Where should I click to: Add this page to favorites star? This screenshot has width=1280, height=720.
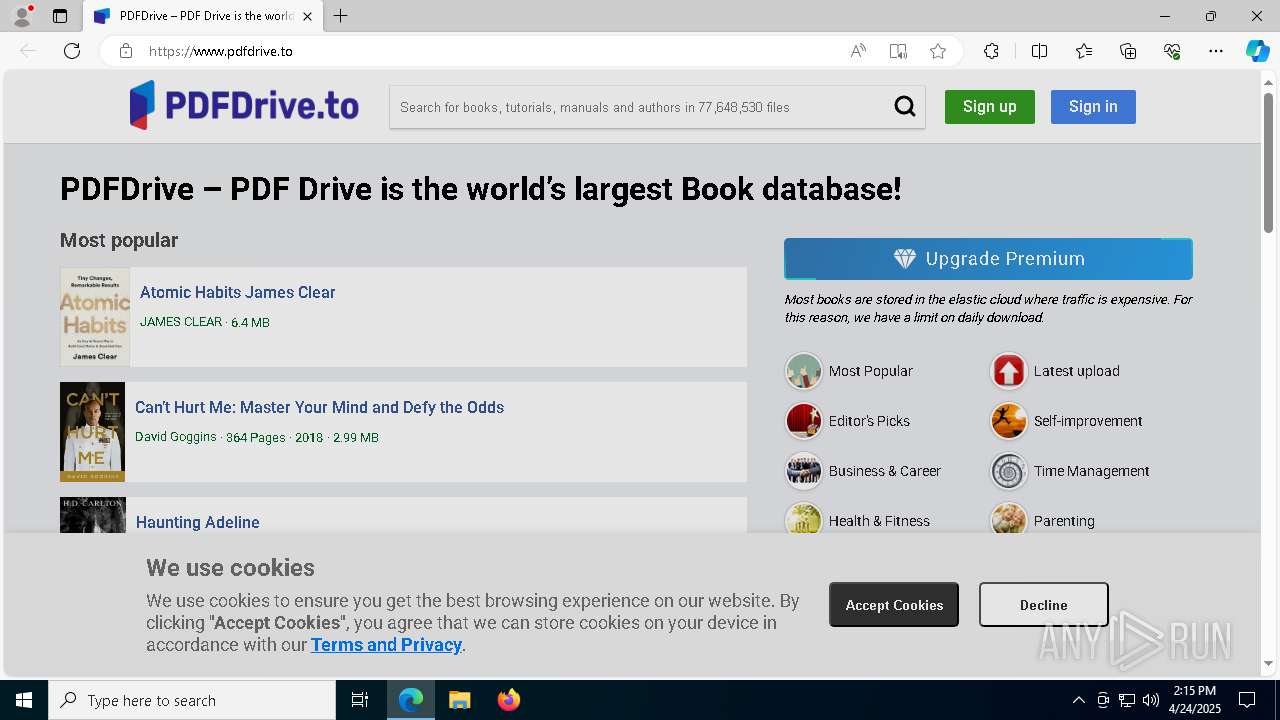(938, 51)
